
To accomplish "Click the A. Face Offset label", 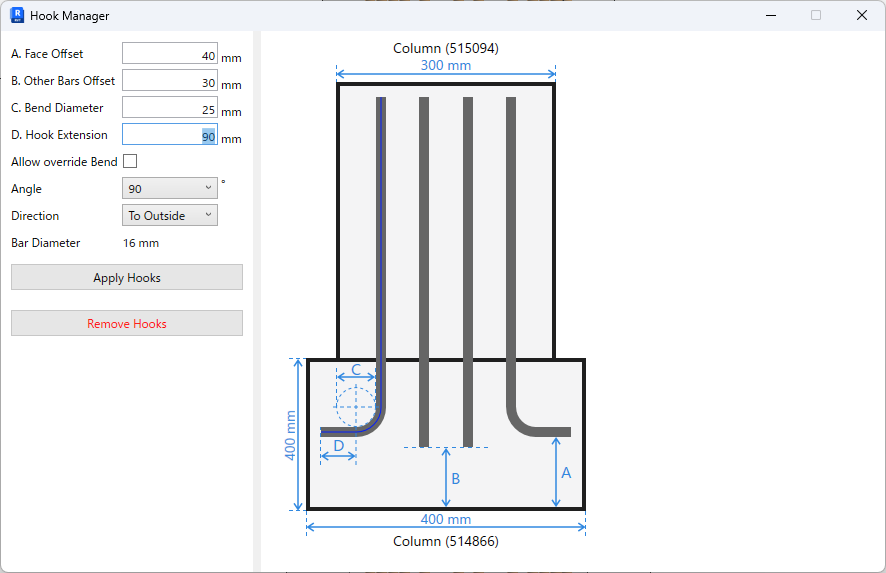I will point(47,54).
